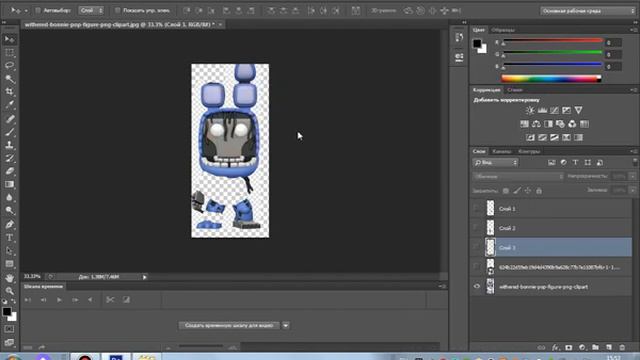This screenshot has width=640, height=360.
Task: Click the delete layer trash icon
Action: click(x=622, y=347)
